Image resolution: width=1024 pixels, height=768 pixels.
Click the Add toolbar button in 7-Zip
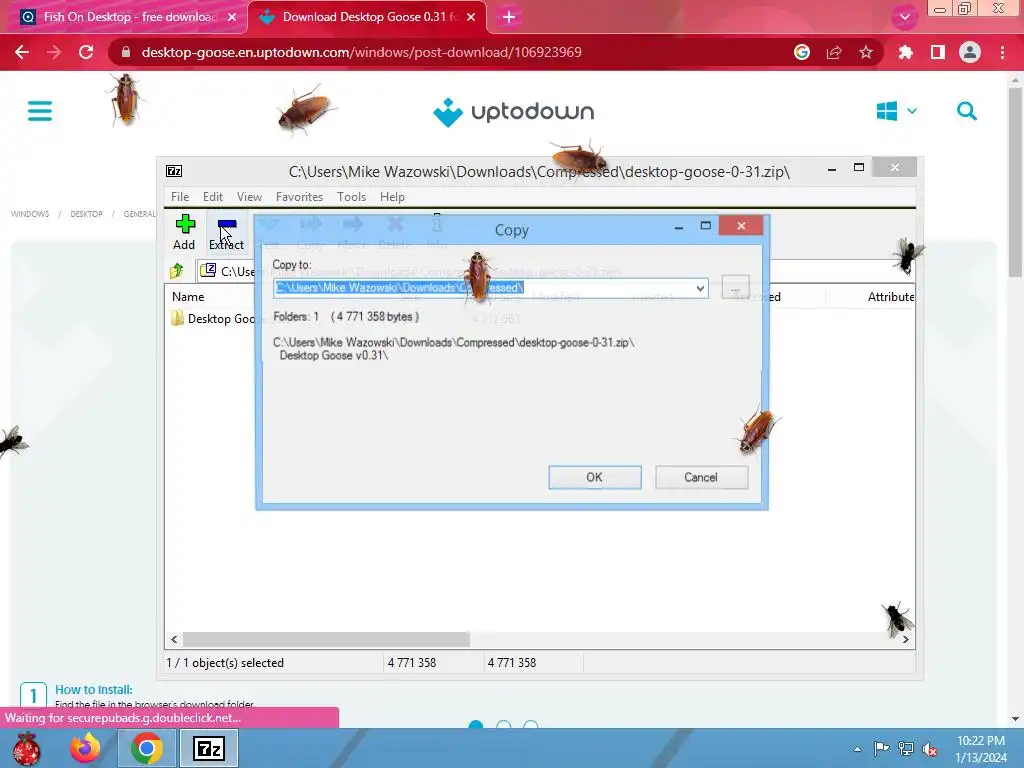[x=184, y=232]
